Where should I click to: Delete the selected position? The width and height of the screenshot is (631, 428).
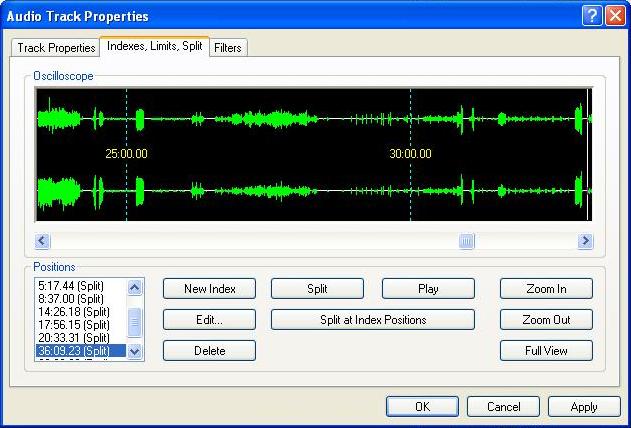pyautogui.click(x=209, y=351)
